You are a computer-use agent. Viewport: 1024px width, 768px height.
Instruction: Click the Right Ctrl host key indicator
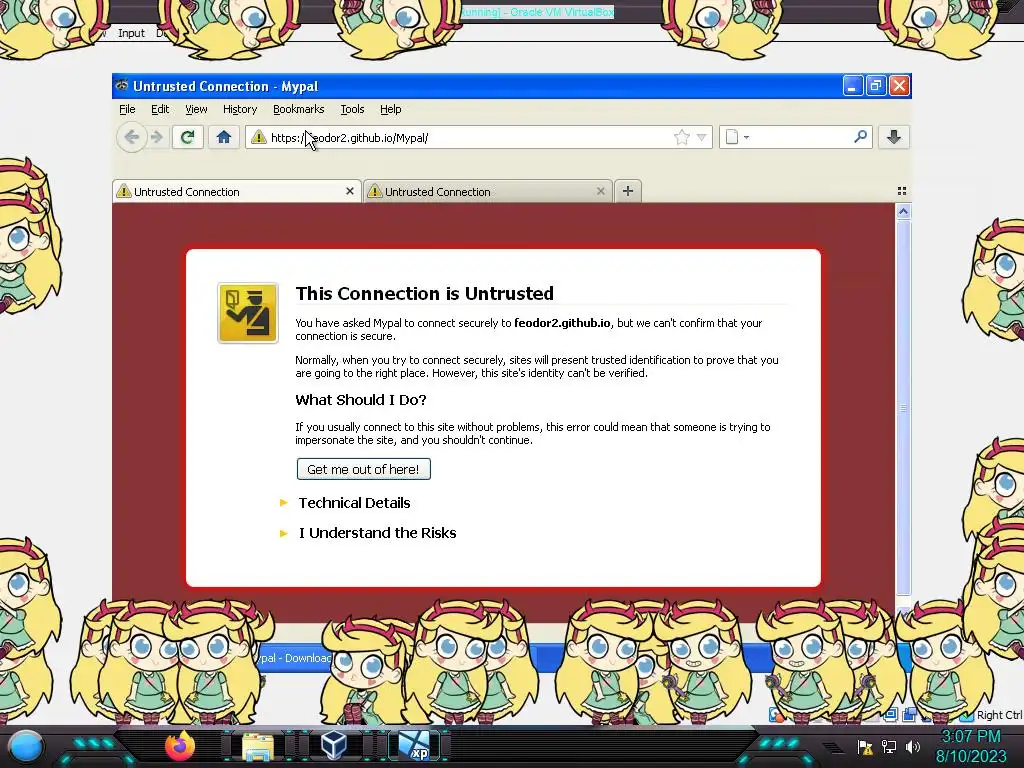(999, 715)
